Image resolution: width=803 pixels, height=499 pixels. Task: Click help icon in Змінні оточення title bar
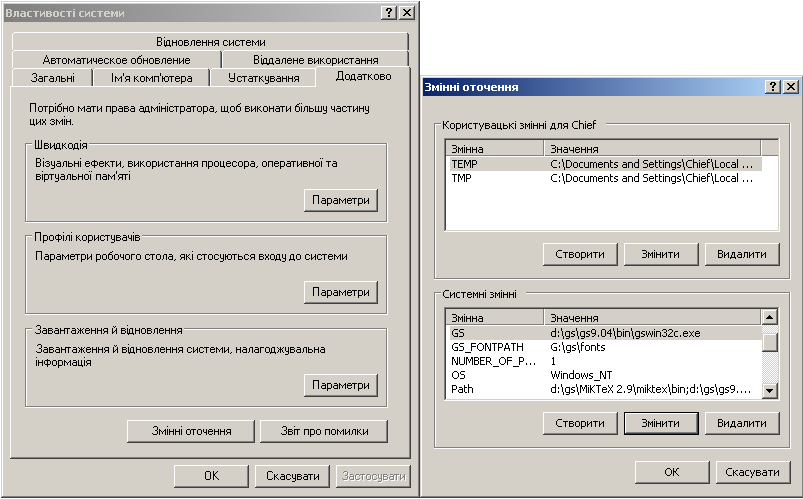tap(772, 87)
